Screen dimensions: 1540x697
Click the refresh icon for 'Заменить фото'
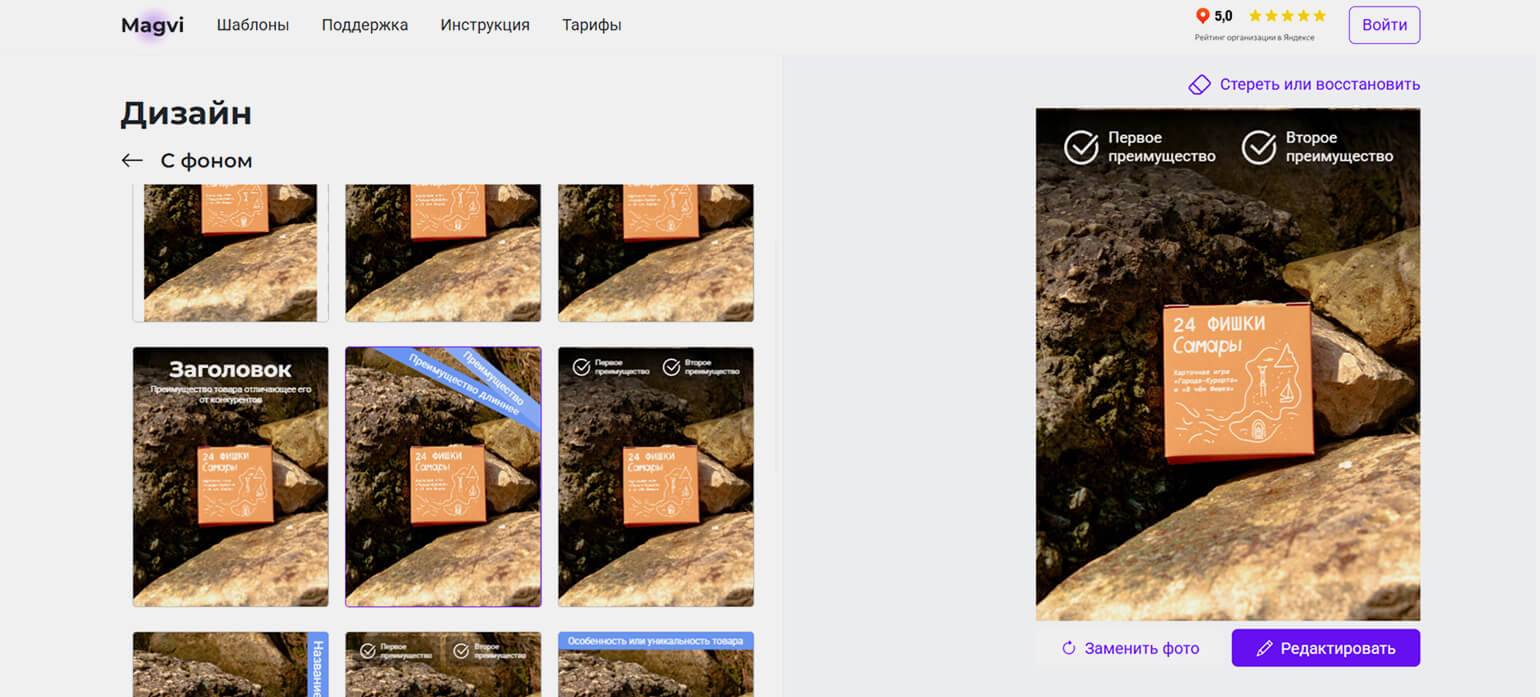click(x=1068, y=648)
